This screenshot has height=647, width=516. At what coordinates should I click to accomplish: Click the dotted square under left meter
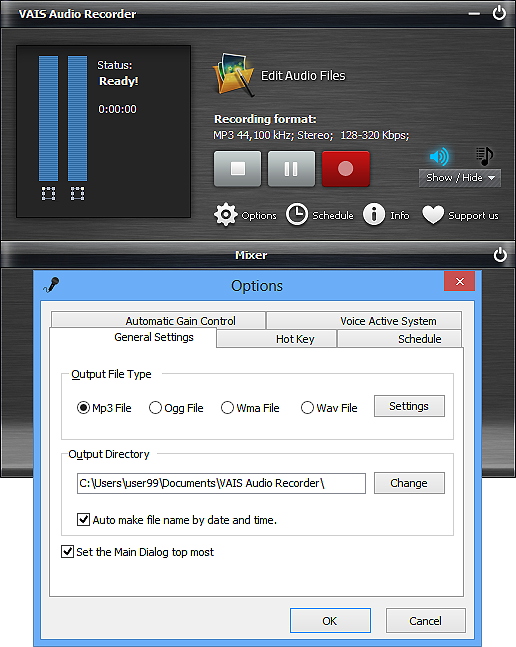[x=48, y=193]
